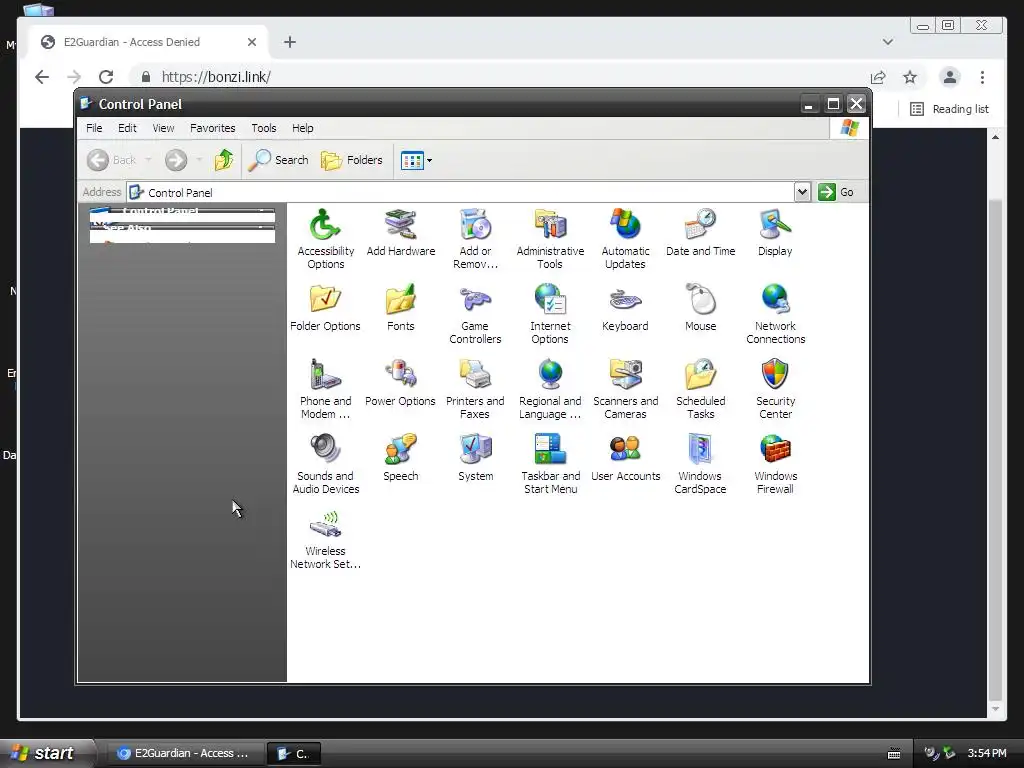The height and width of the screenshot is (768, 1024).
Task: Click the Control Panel taskbar button
Action: click(294, 754)
